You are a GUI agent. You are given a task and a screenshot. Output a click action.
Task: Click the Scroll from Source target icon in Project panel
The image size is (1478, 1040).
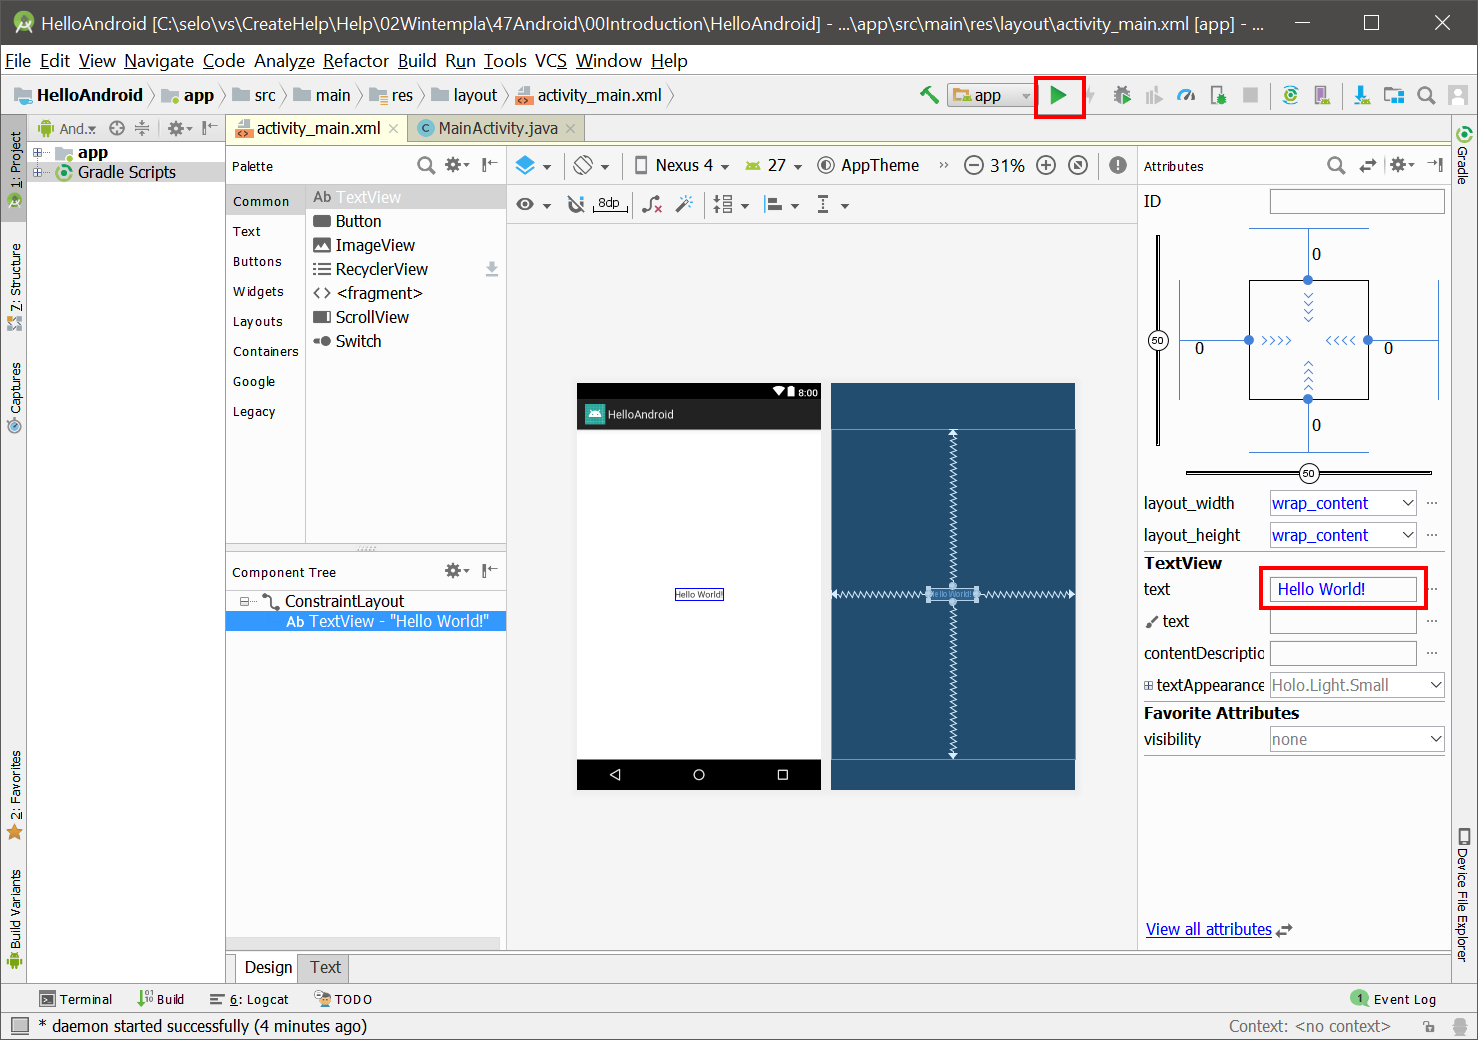117,128
